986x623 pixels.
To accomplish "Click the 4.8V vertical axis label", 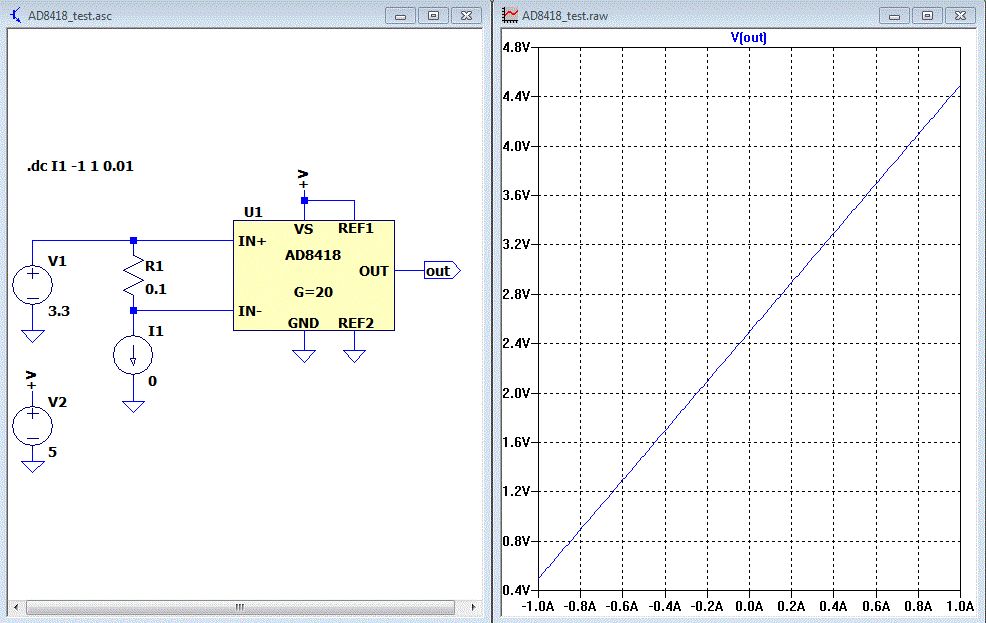I will click(x=516, y=47).
